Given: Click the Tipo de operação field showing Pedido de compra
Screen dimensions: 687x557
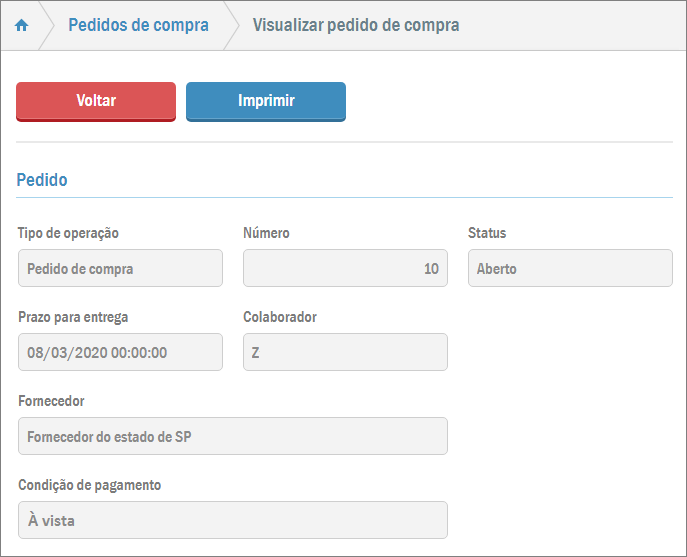Looking at the screenshot, I should point(120,268).
